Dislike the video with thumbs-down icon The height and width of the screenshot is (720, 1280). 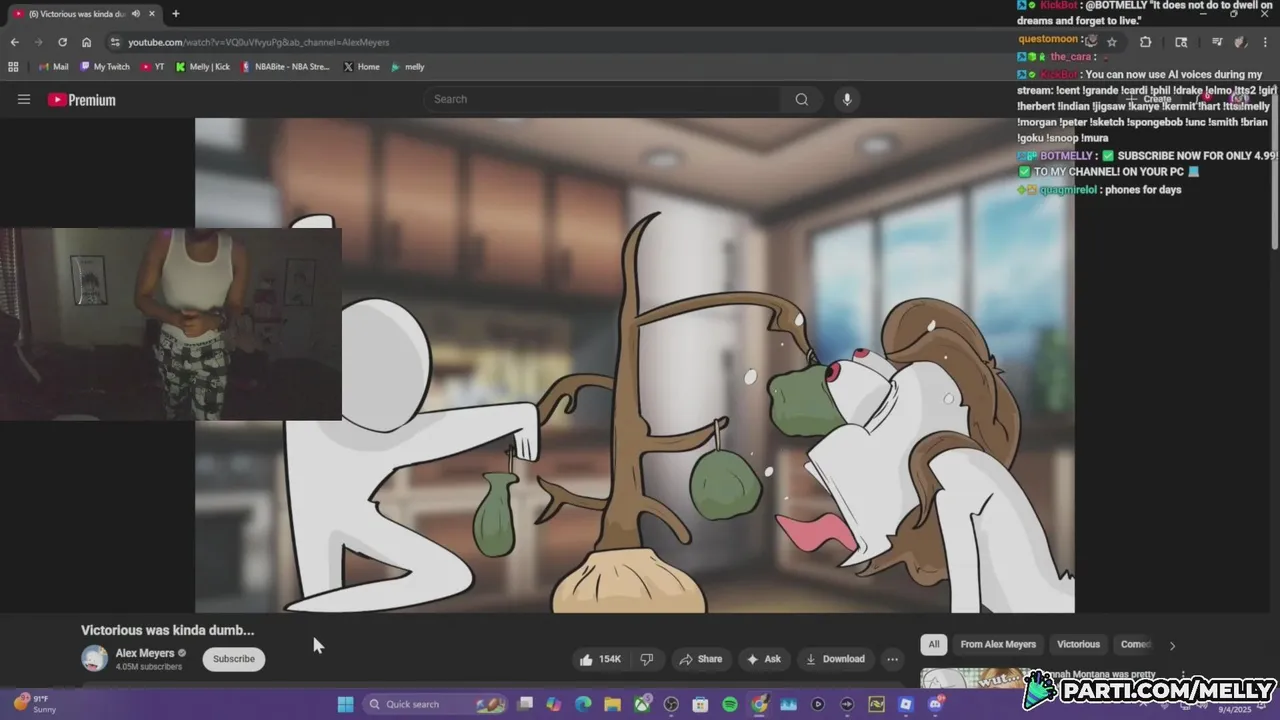pos(647,659)
